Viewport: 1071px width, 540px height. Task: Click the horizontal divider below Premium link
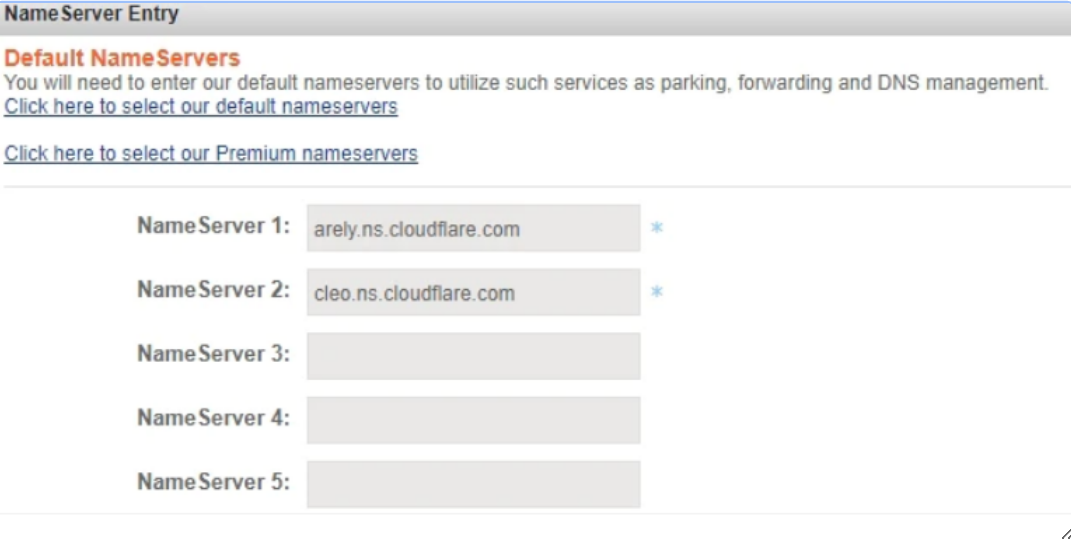(x=535, y=186)
